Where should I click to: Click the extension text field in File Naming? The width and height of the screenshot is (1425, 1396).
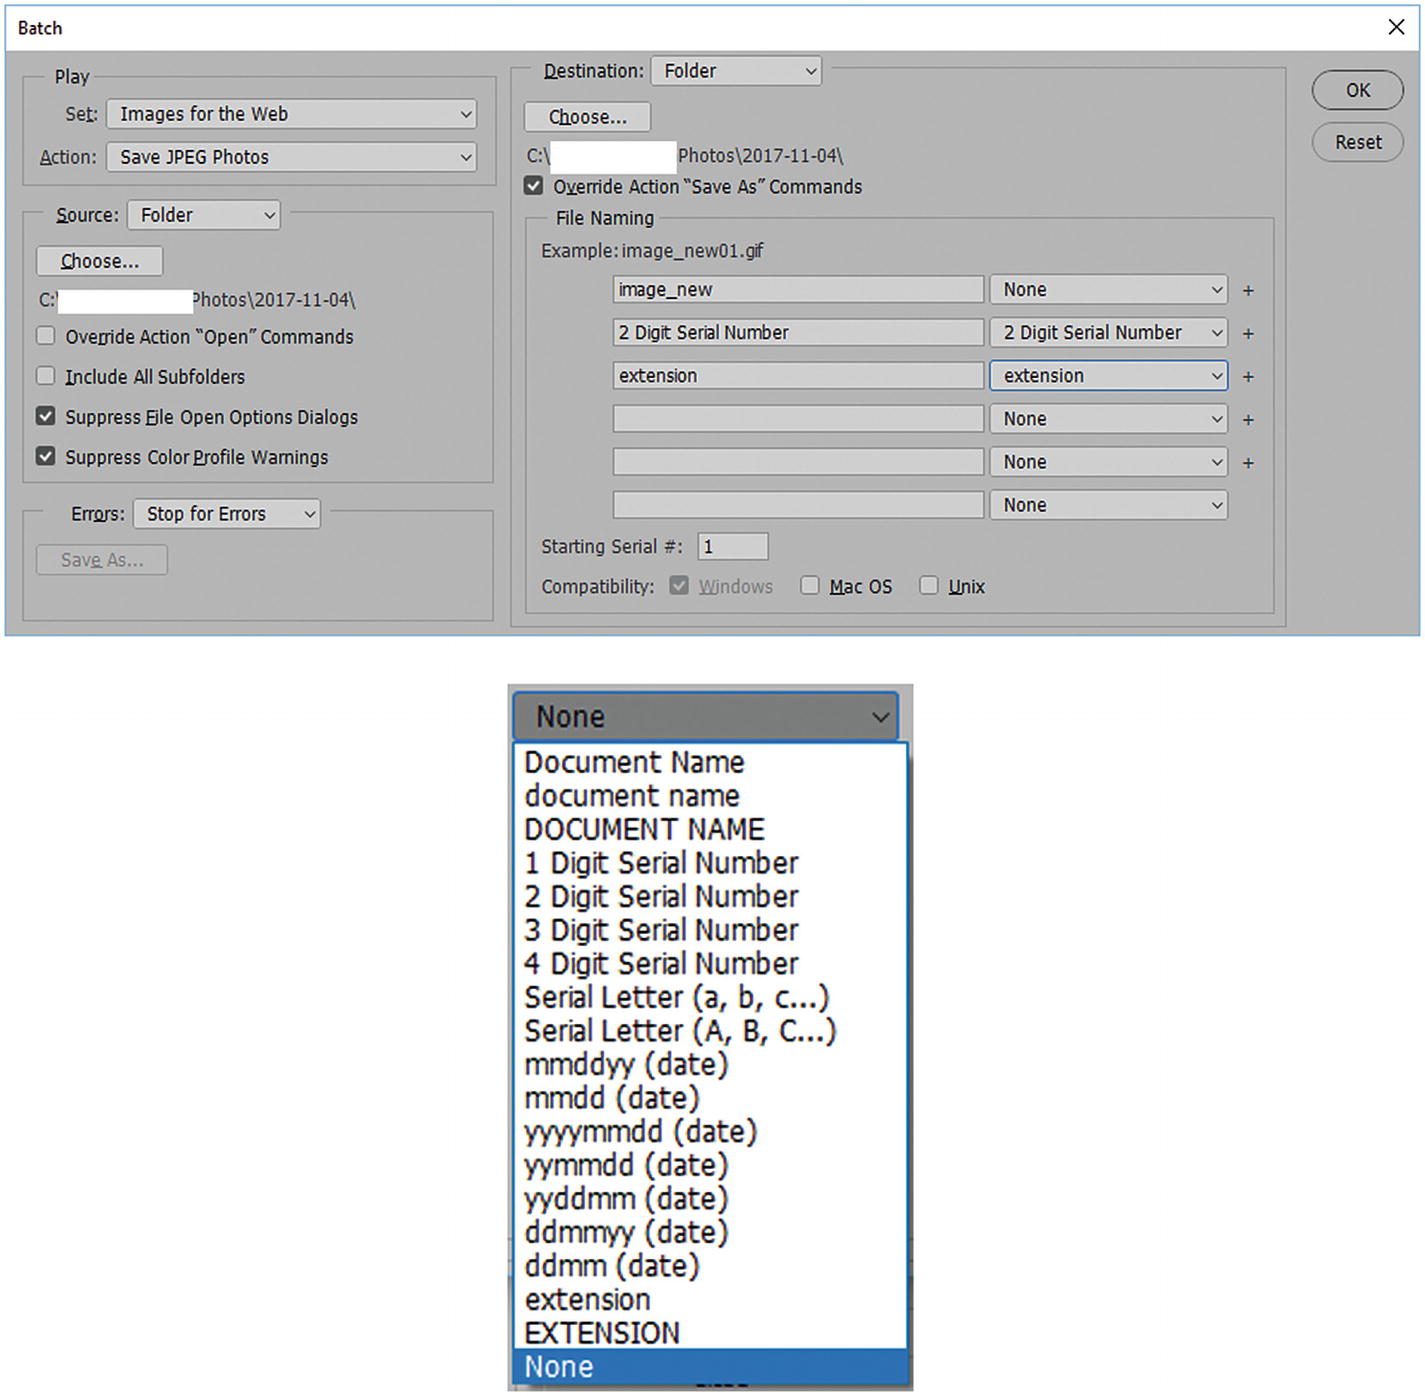click(x=798, y=376)
